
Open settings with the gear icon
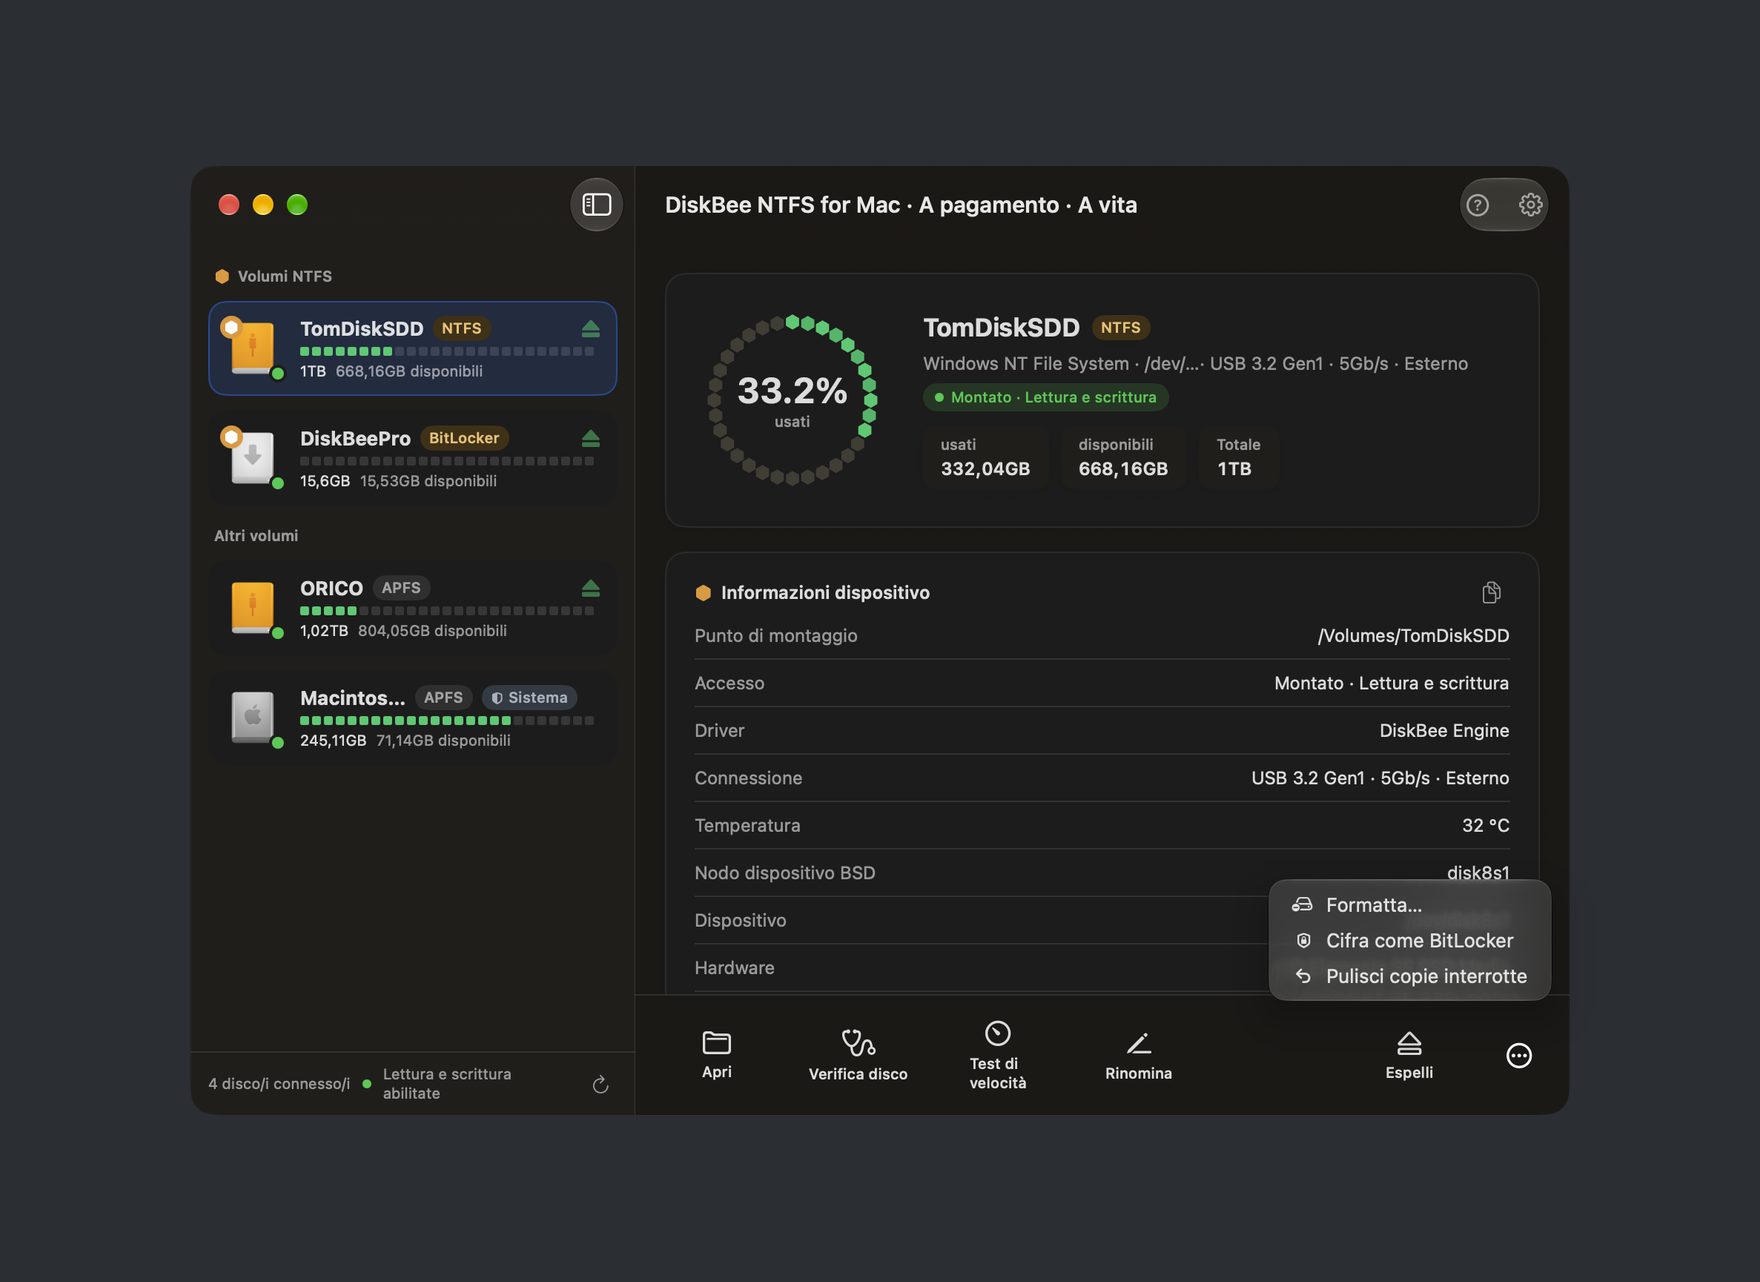pyautogui.click(x=1530, y=205)
